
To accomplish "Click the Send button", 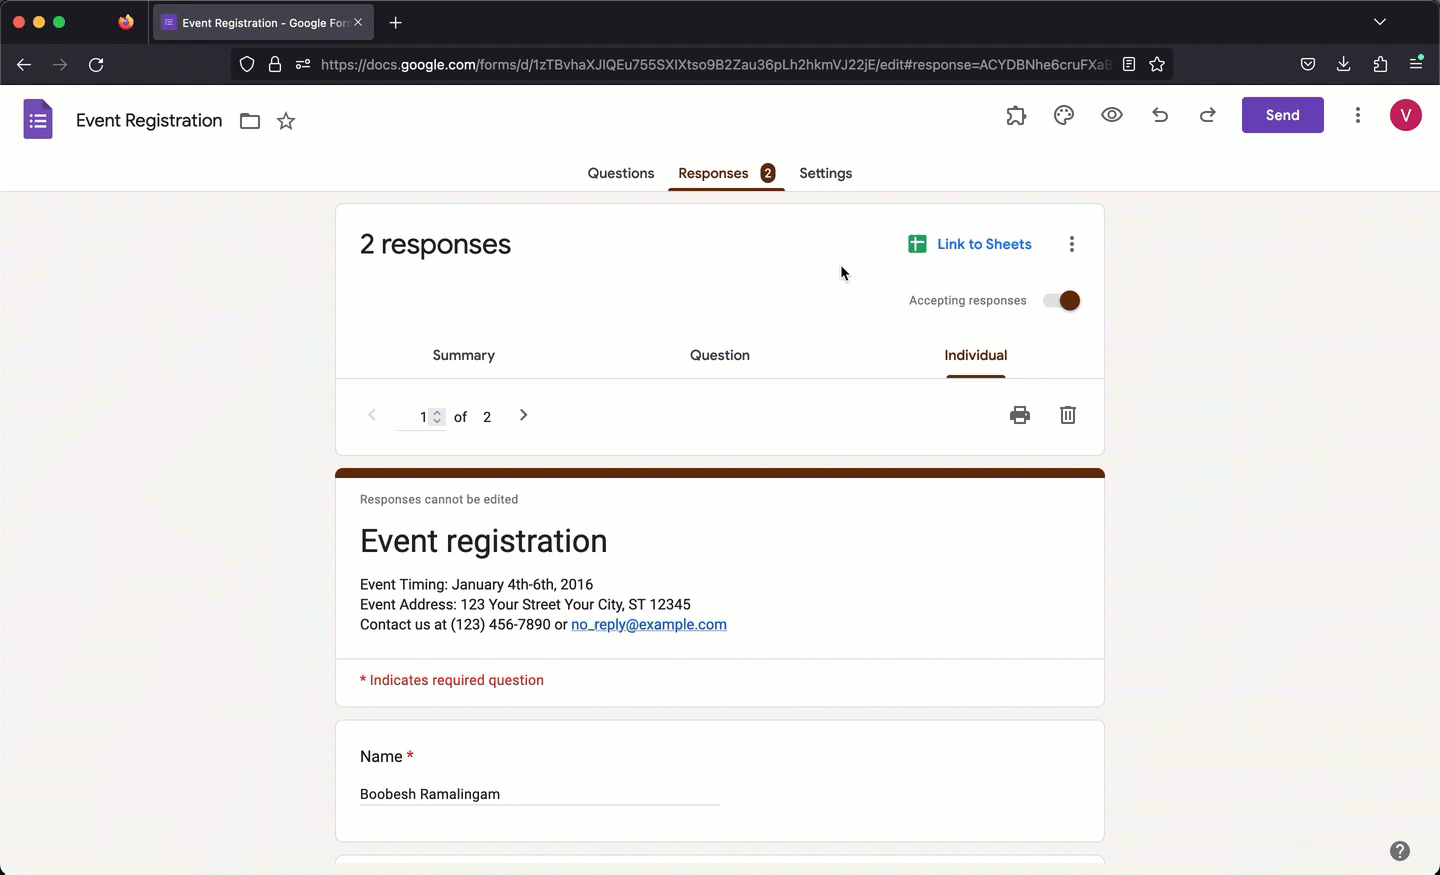I will (1283, 115).
